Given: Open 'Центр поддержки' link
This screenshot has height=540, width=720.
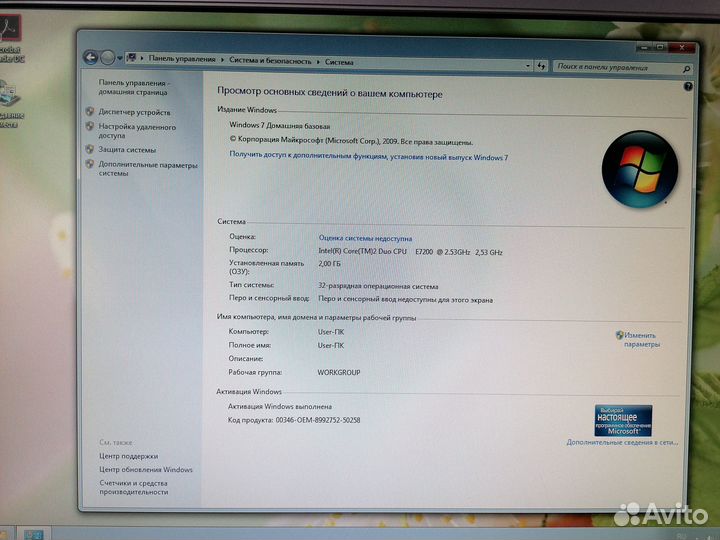Looking at the screenshot, I should coord(129,456).
